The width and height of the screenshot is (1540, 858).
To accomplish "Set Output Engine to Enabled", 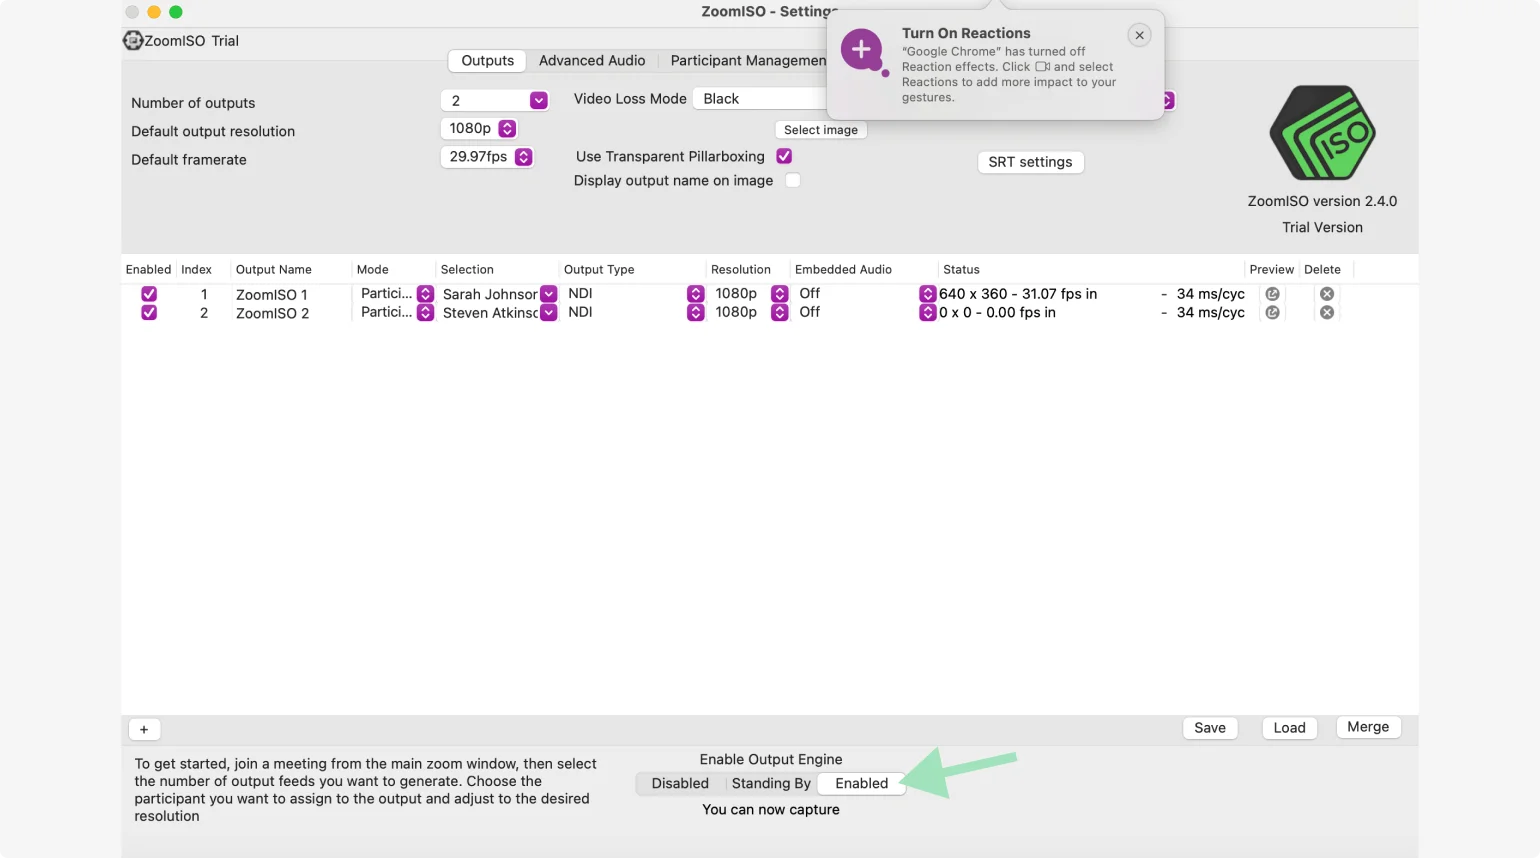I will click(x=861, y=783).
